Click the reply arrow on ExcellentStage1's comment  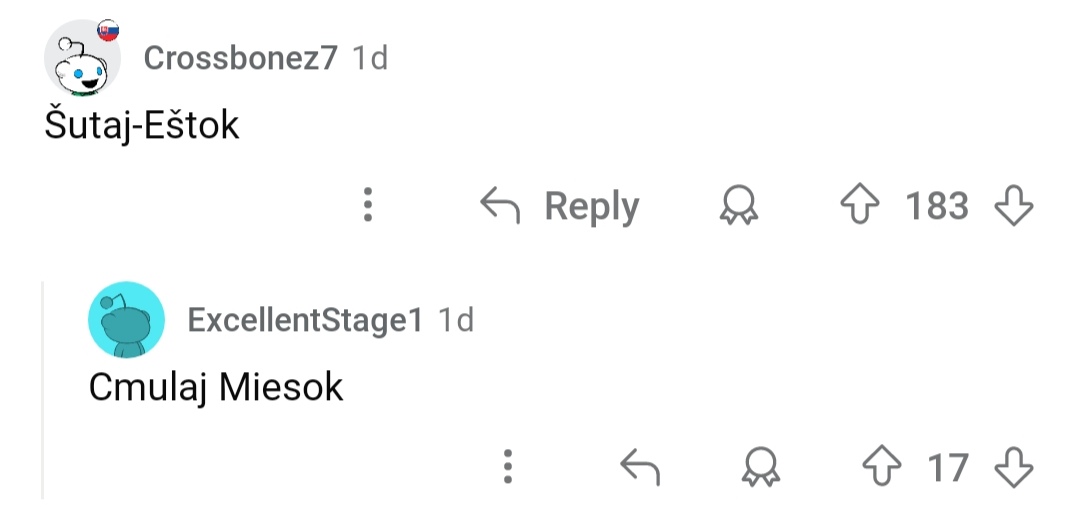click(x=641, y=466)
